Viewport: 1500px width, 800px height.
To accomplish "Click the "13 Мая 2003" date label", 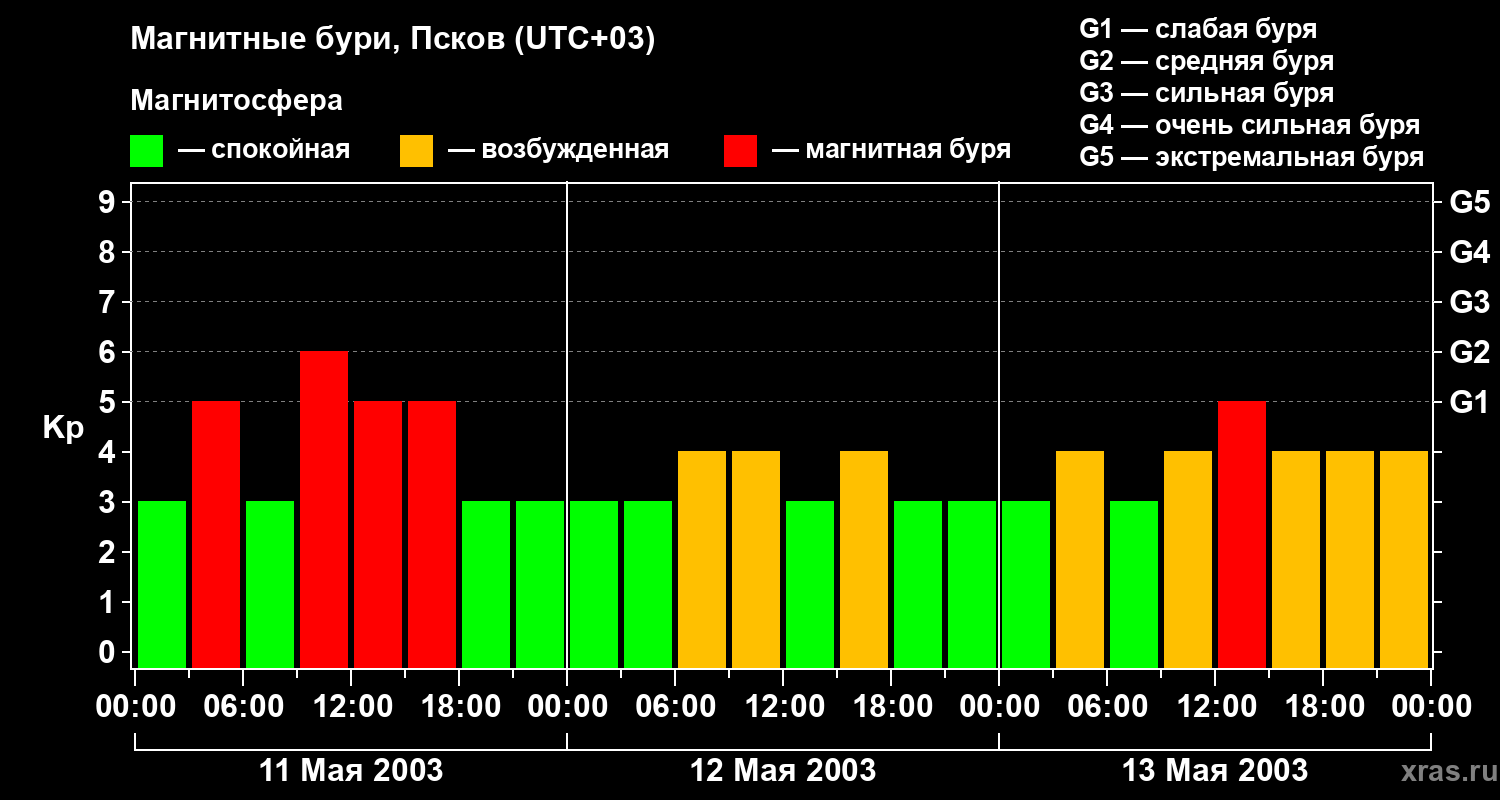I will [1215, 770].
